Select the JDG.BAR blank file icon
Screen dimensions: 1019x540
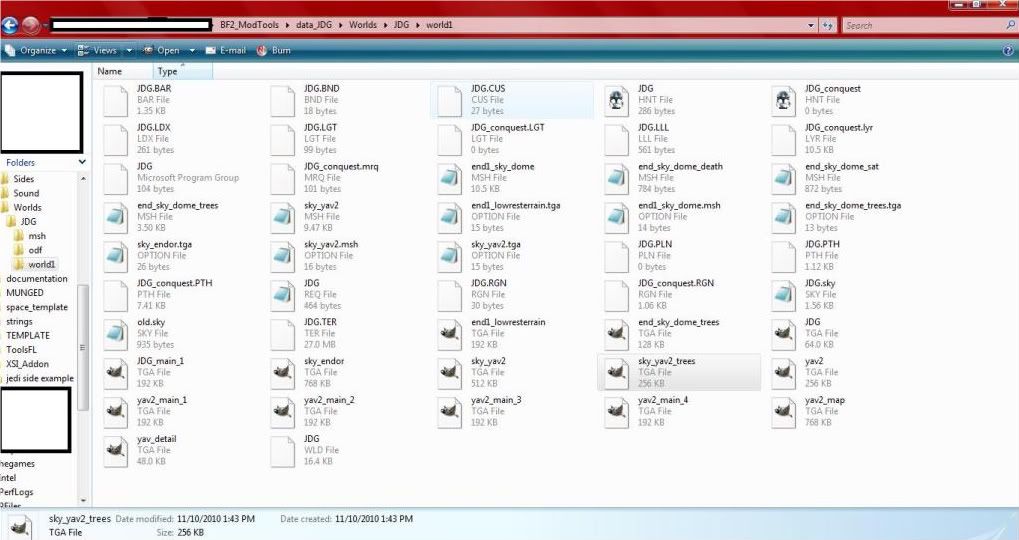(x=116, y=101)
